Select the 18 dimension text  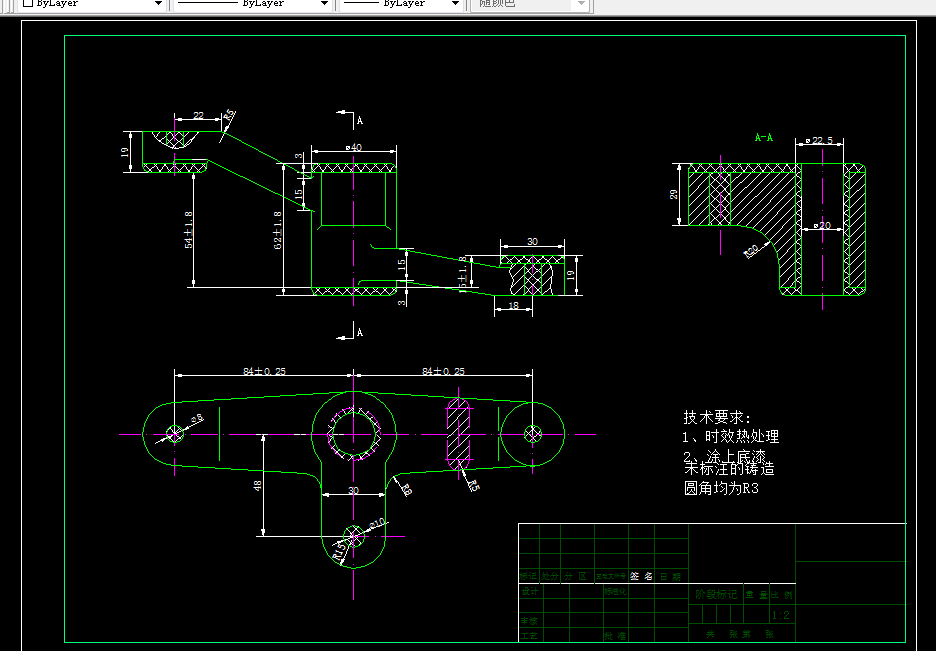[x=513, y=306]
